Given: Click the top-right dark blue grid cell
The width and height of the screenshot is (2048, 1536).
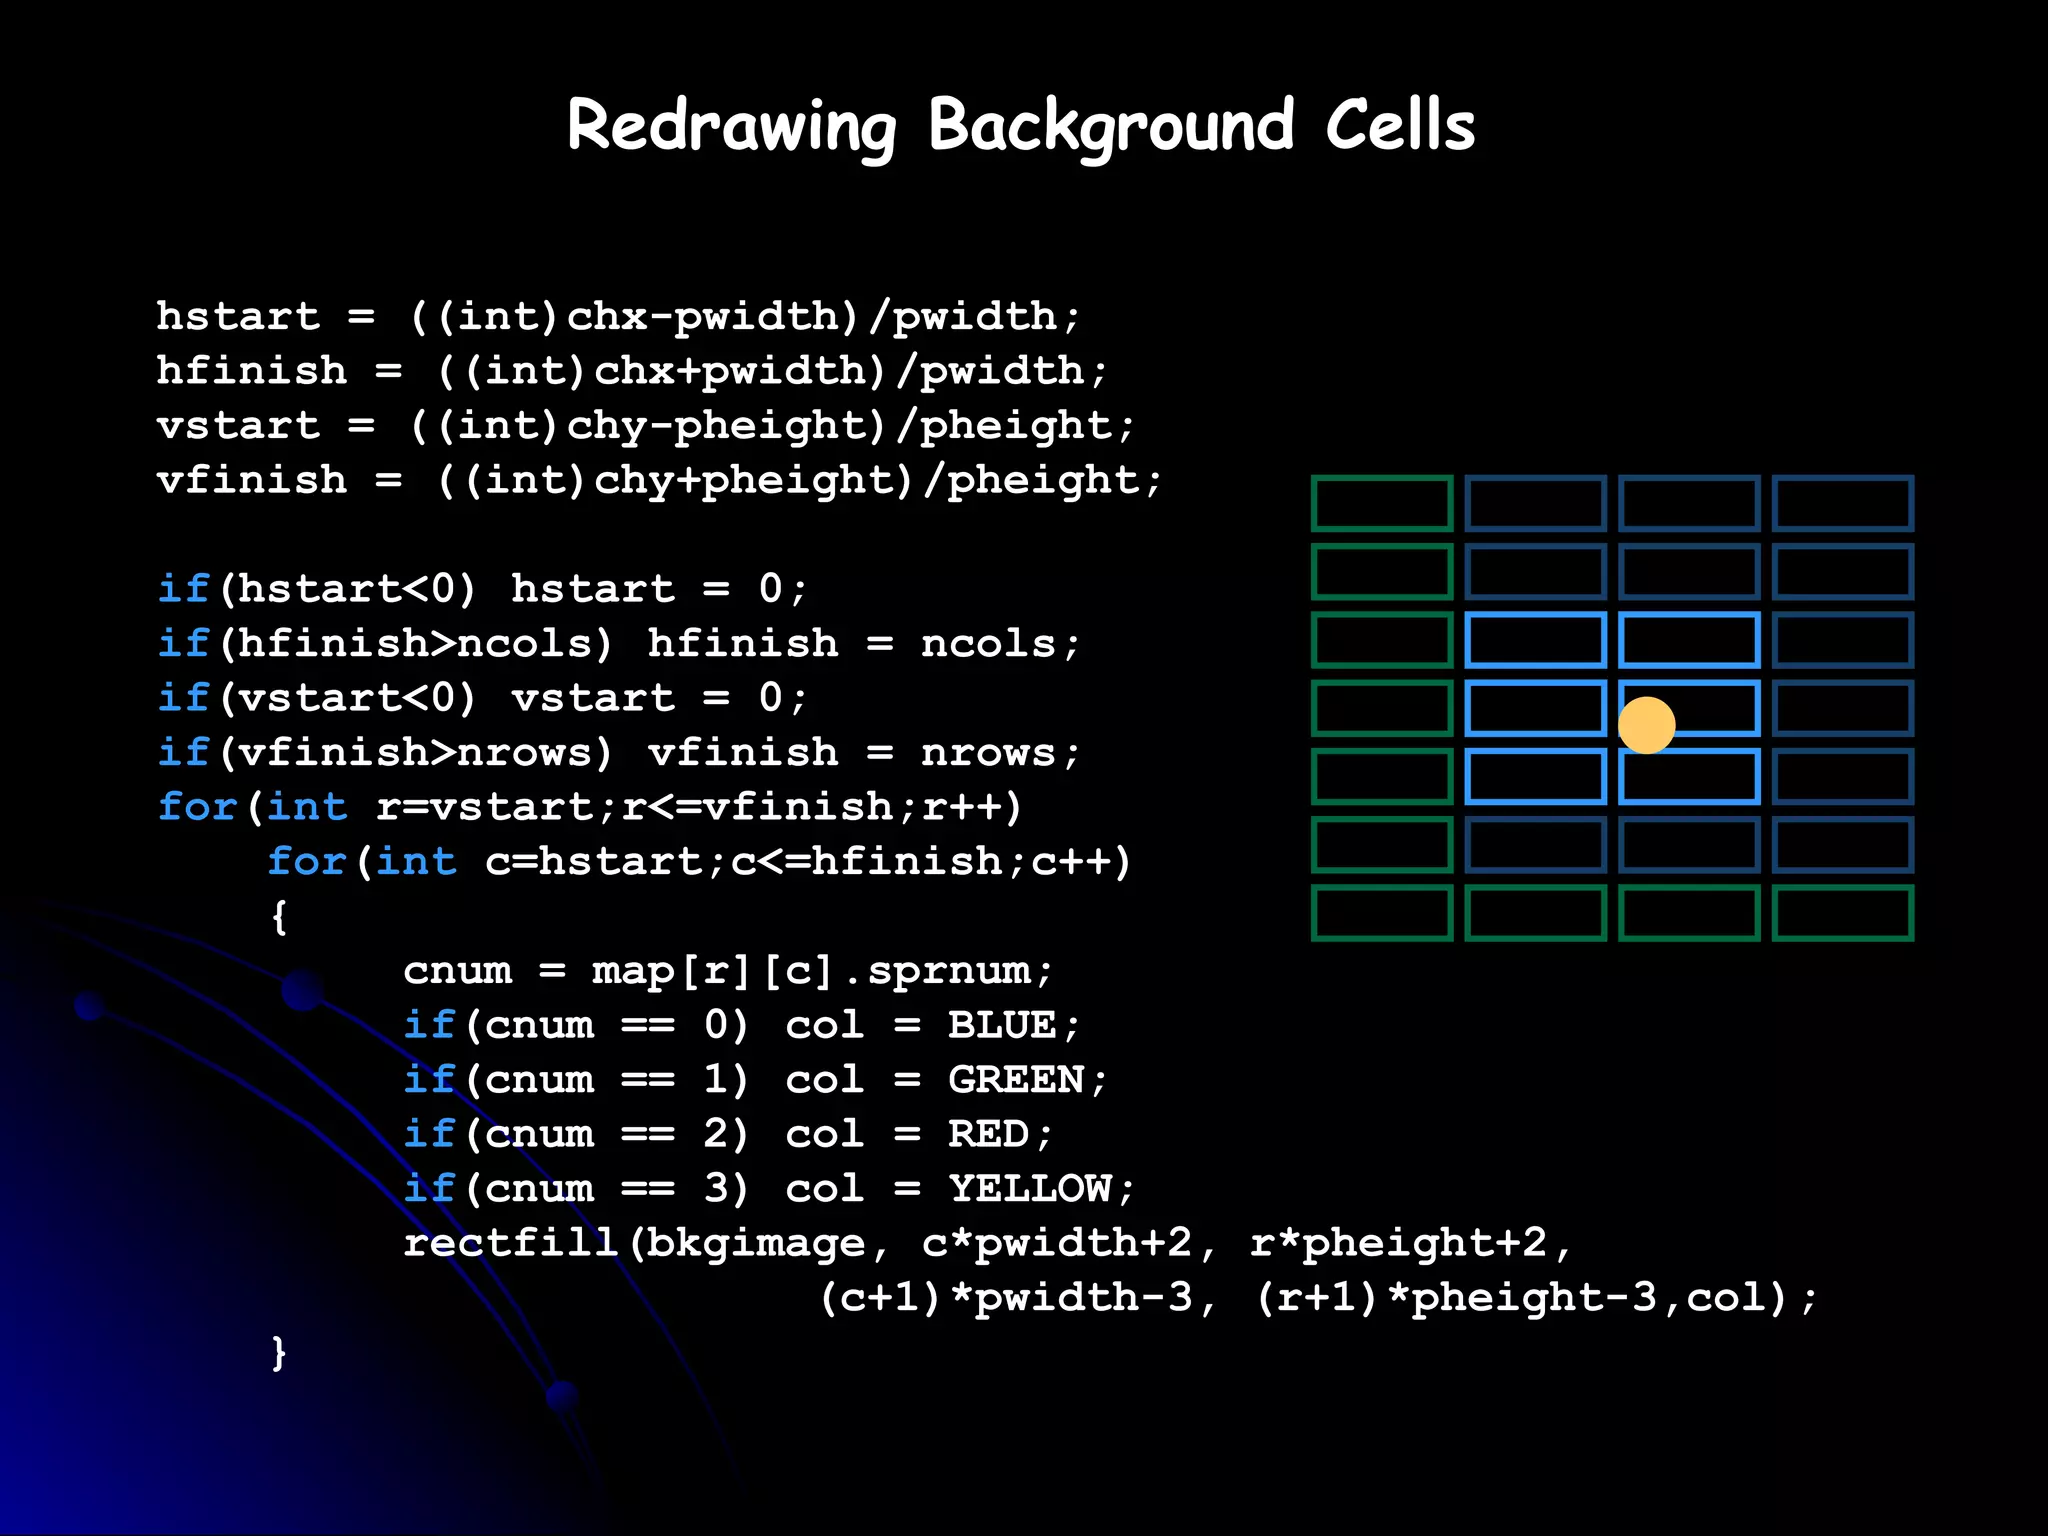Looking at the screenshot, I should pos(1842,503).
